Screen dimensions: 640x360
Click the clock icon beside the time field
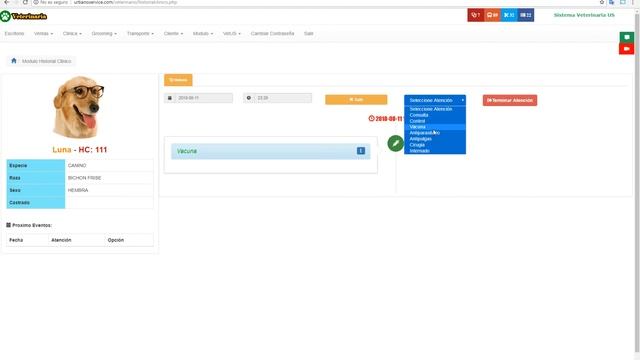(249, 98)
